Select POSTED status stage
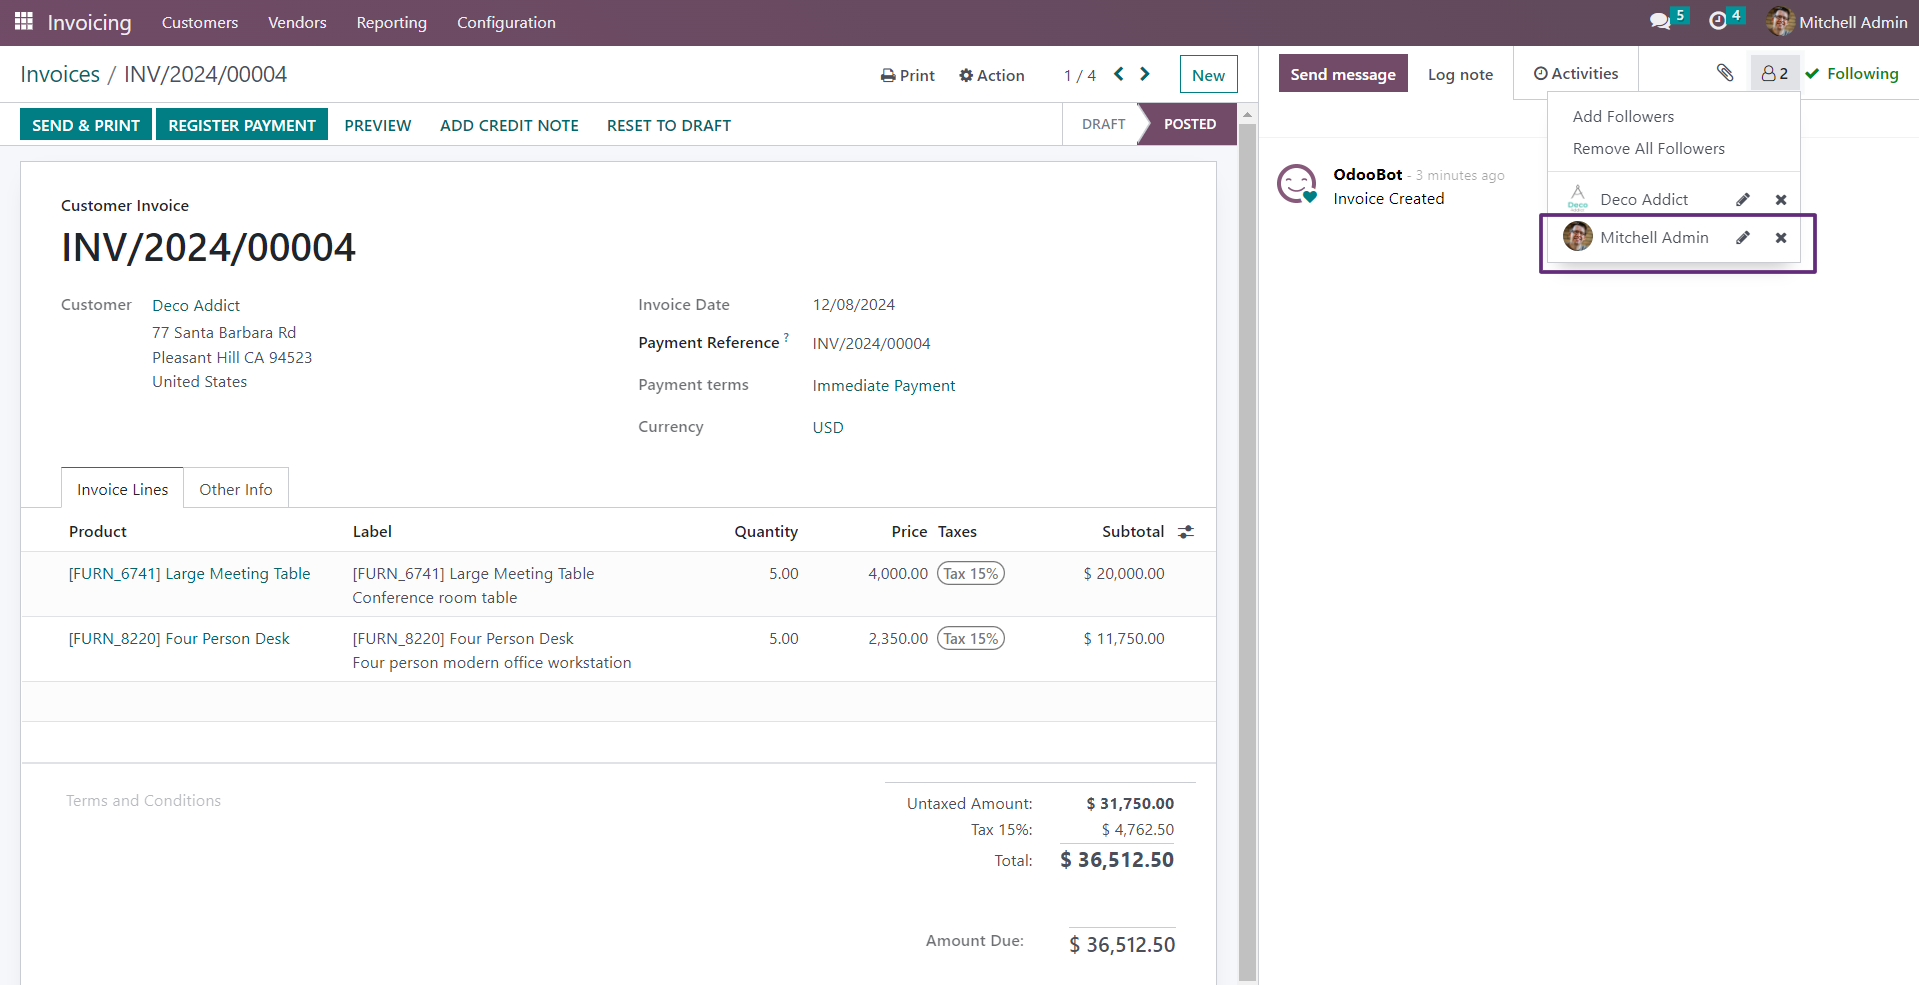 tap(1190, 124)
